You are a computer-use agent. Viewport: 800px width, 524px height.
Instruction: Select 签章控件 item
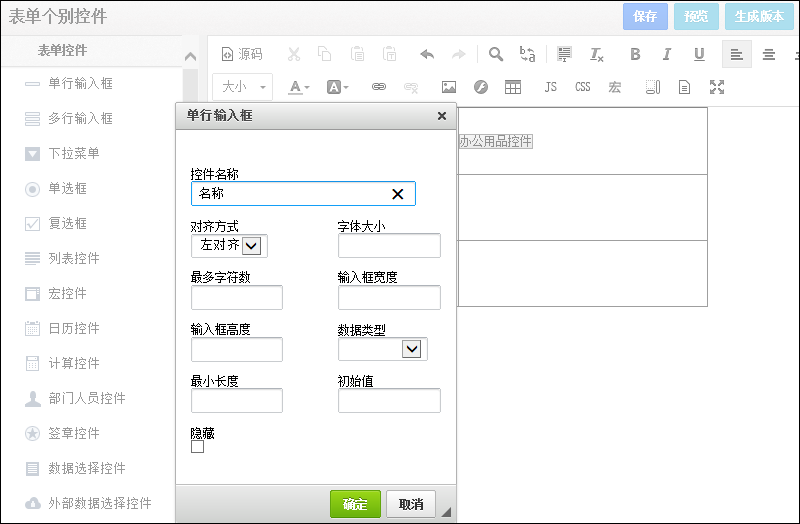(x=62, y=433)
